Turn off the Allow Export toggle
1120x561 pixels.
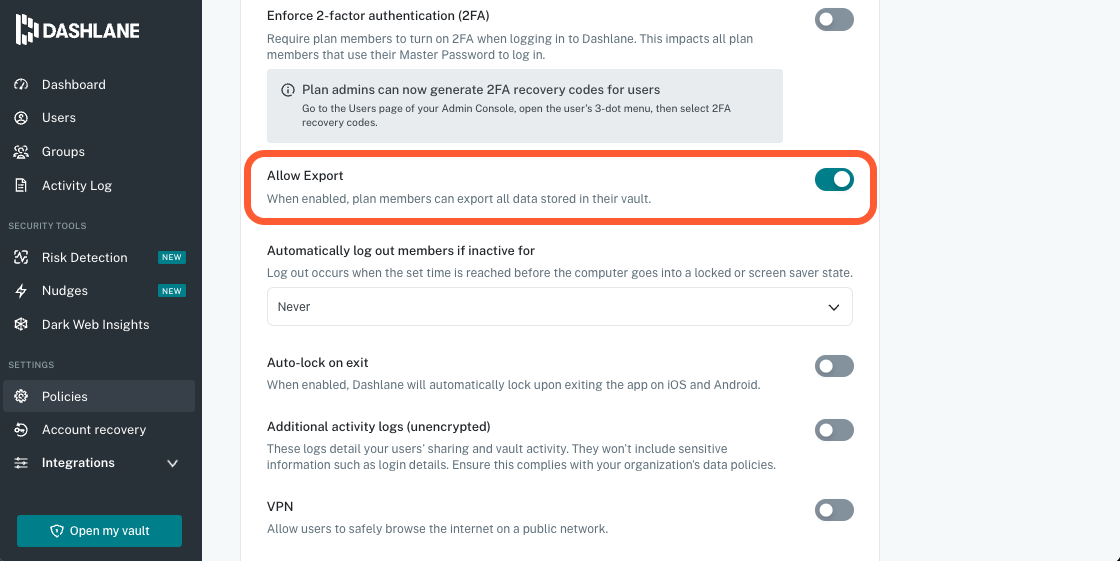834,179
